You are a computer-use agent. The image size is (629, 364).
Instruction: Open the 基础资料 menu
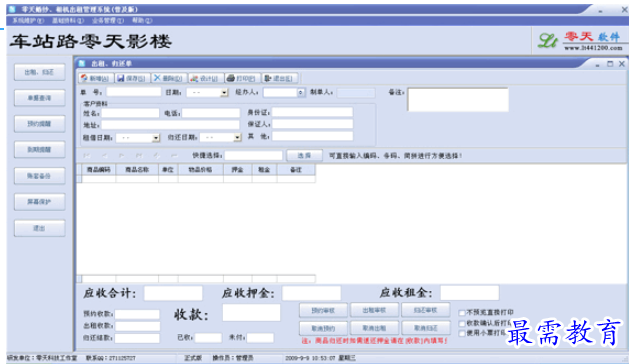(68, 20)
